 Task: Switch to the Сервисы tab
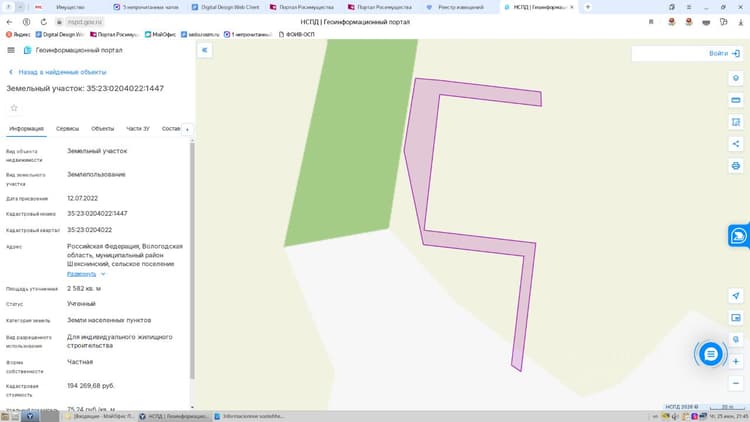click(x=67, y=129)
